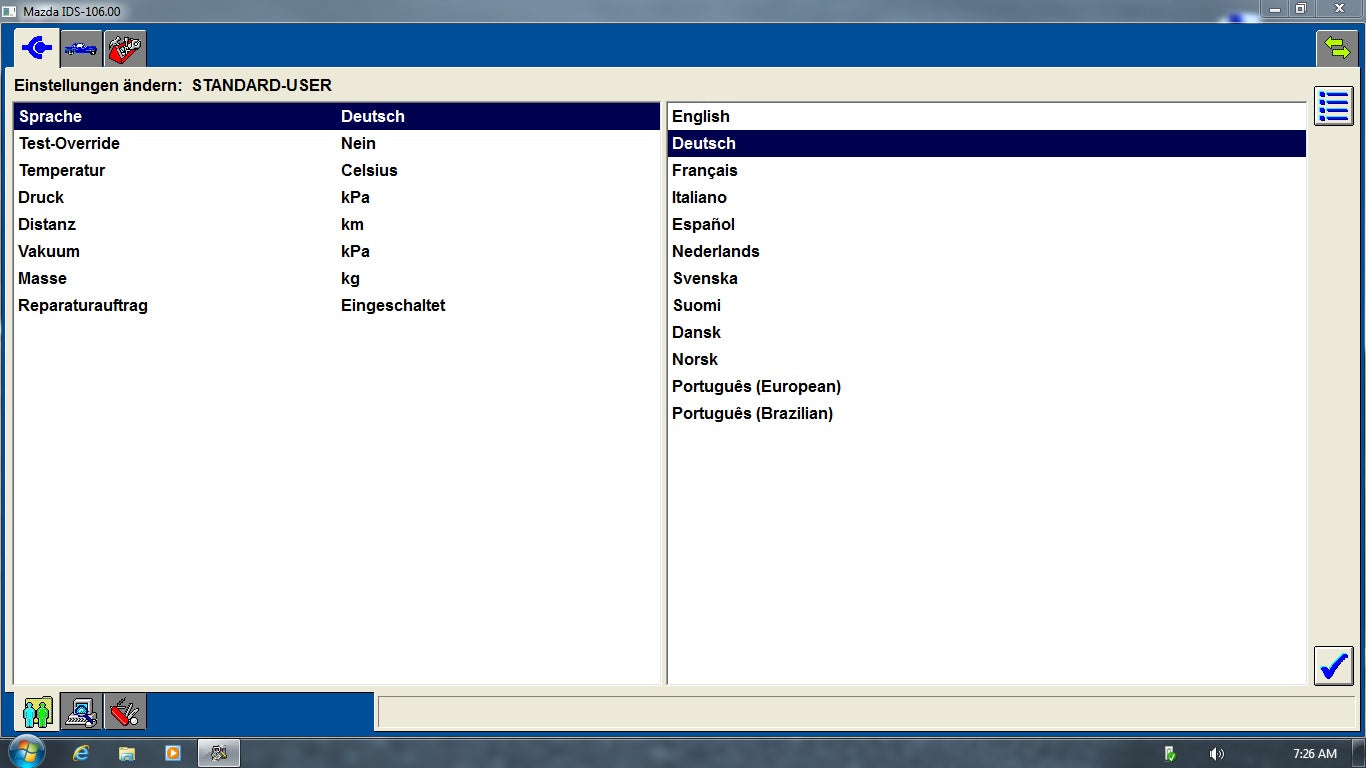1366x768 pixels.
Task: Open the computer magnifier system tab
Action: (81, 712)
